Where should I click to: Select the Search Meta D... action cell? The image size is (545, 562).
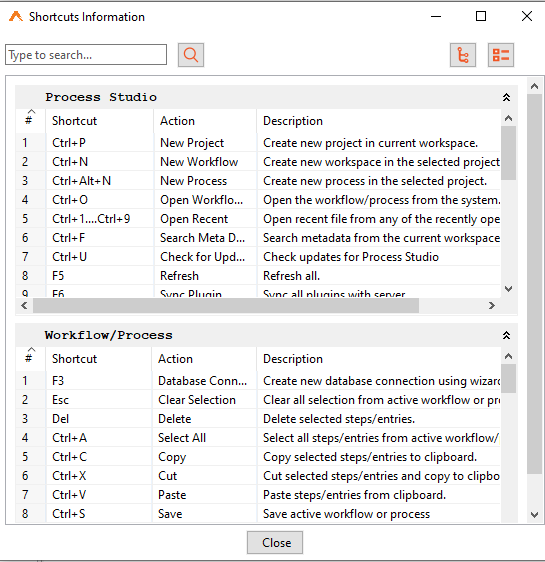tap(205, 238)
